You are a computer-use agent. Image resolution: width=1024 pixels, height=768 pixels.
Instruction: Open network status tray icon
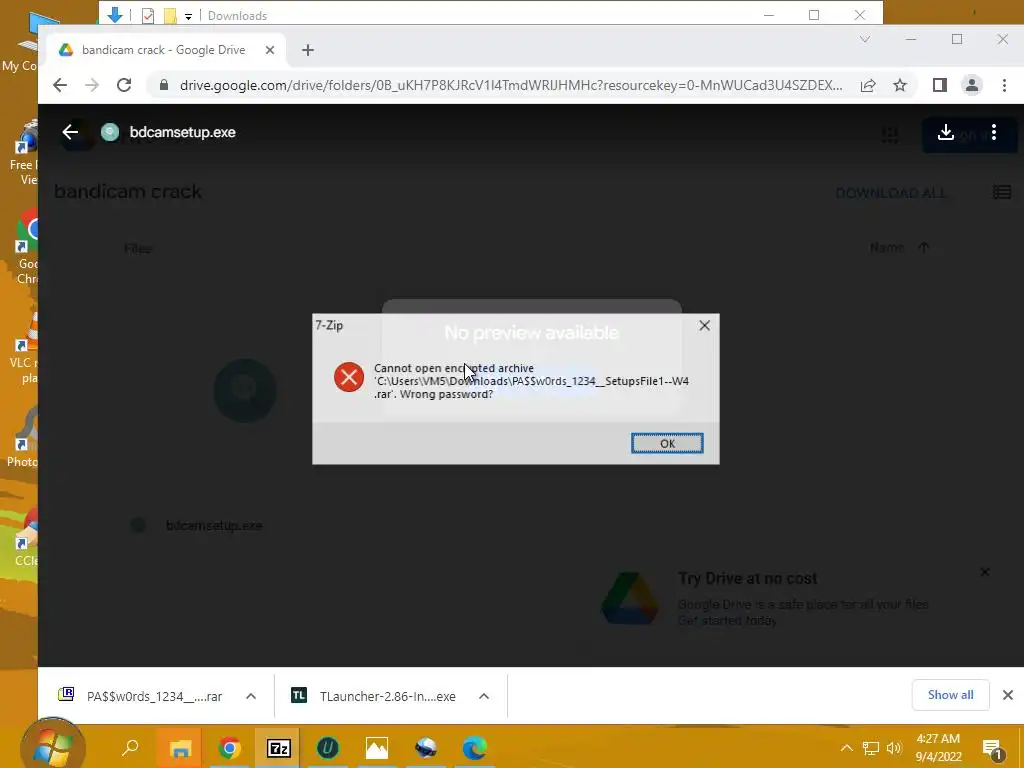coord(871,748)
